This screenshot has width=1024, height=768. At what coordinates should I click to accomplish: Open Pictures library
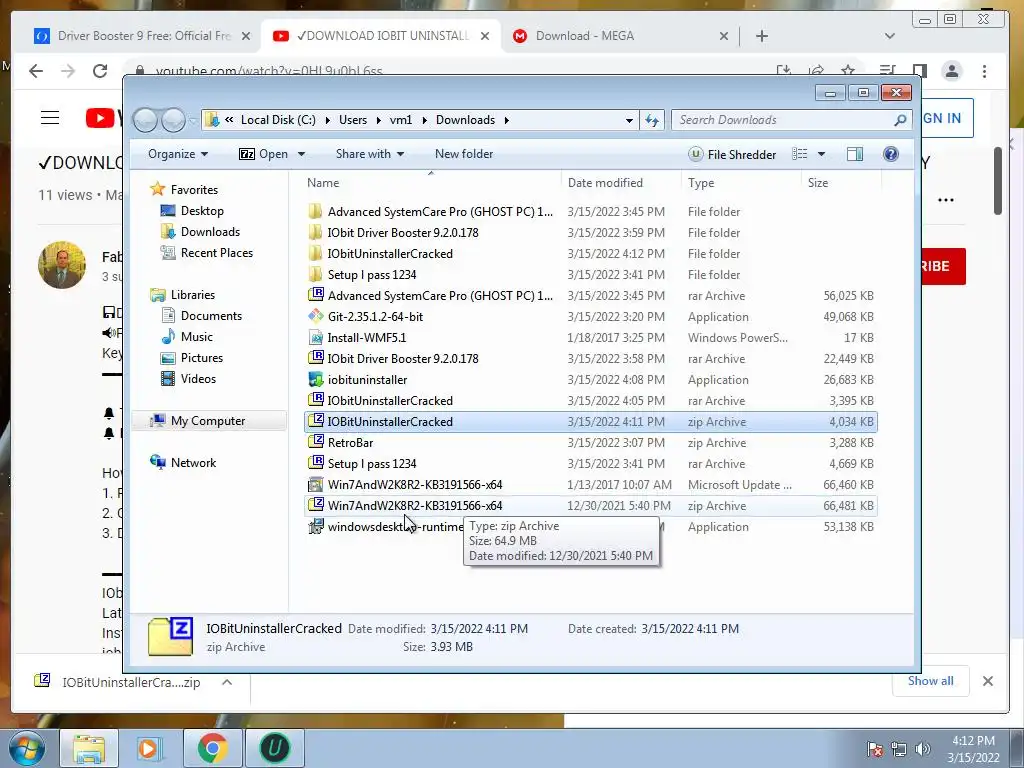pos(201,358)
